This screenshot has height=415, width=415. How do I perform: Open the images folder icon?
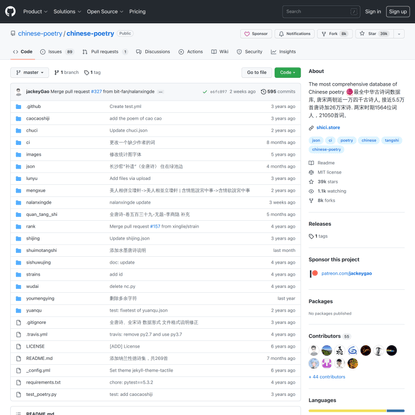click(x=19, y=155)
